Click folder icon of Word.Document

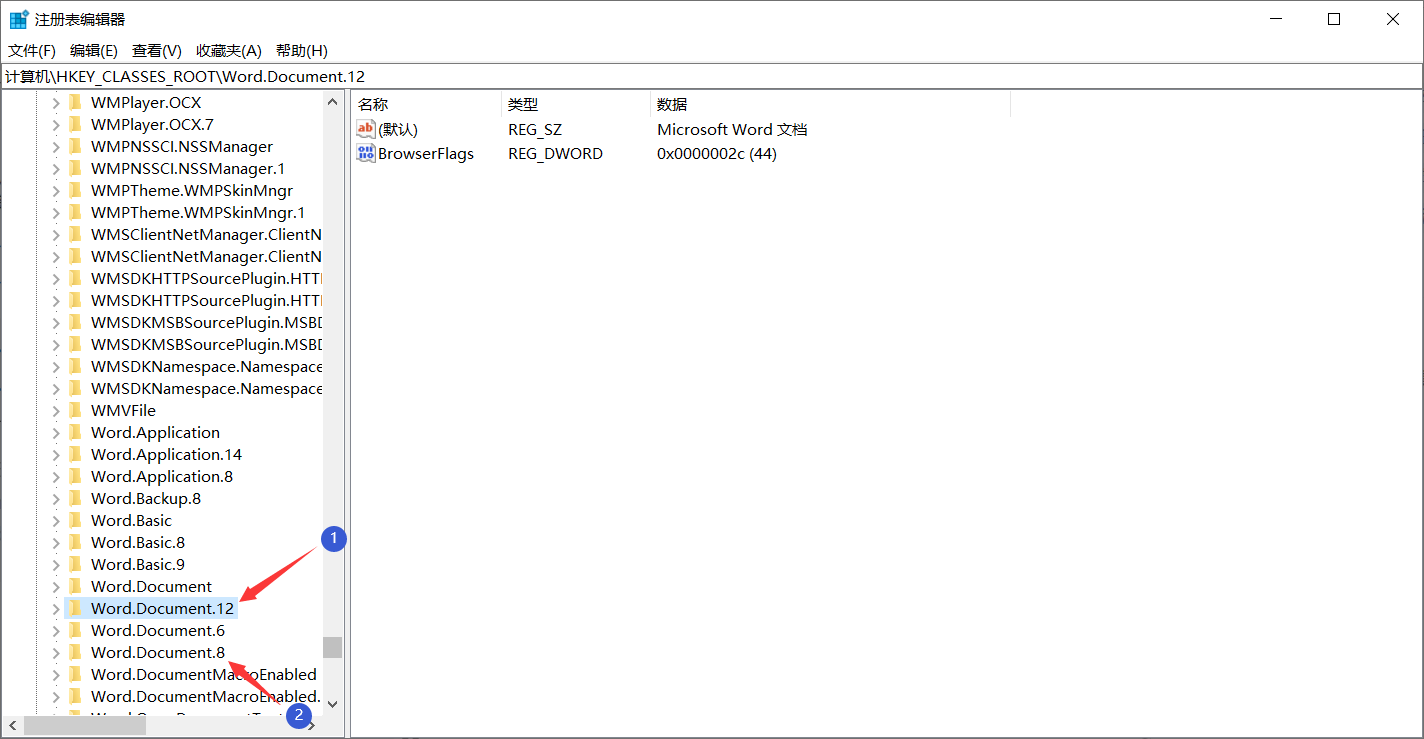click(76, 586)
